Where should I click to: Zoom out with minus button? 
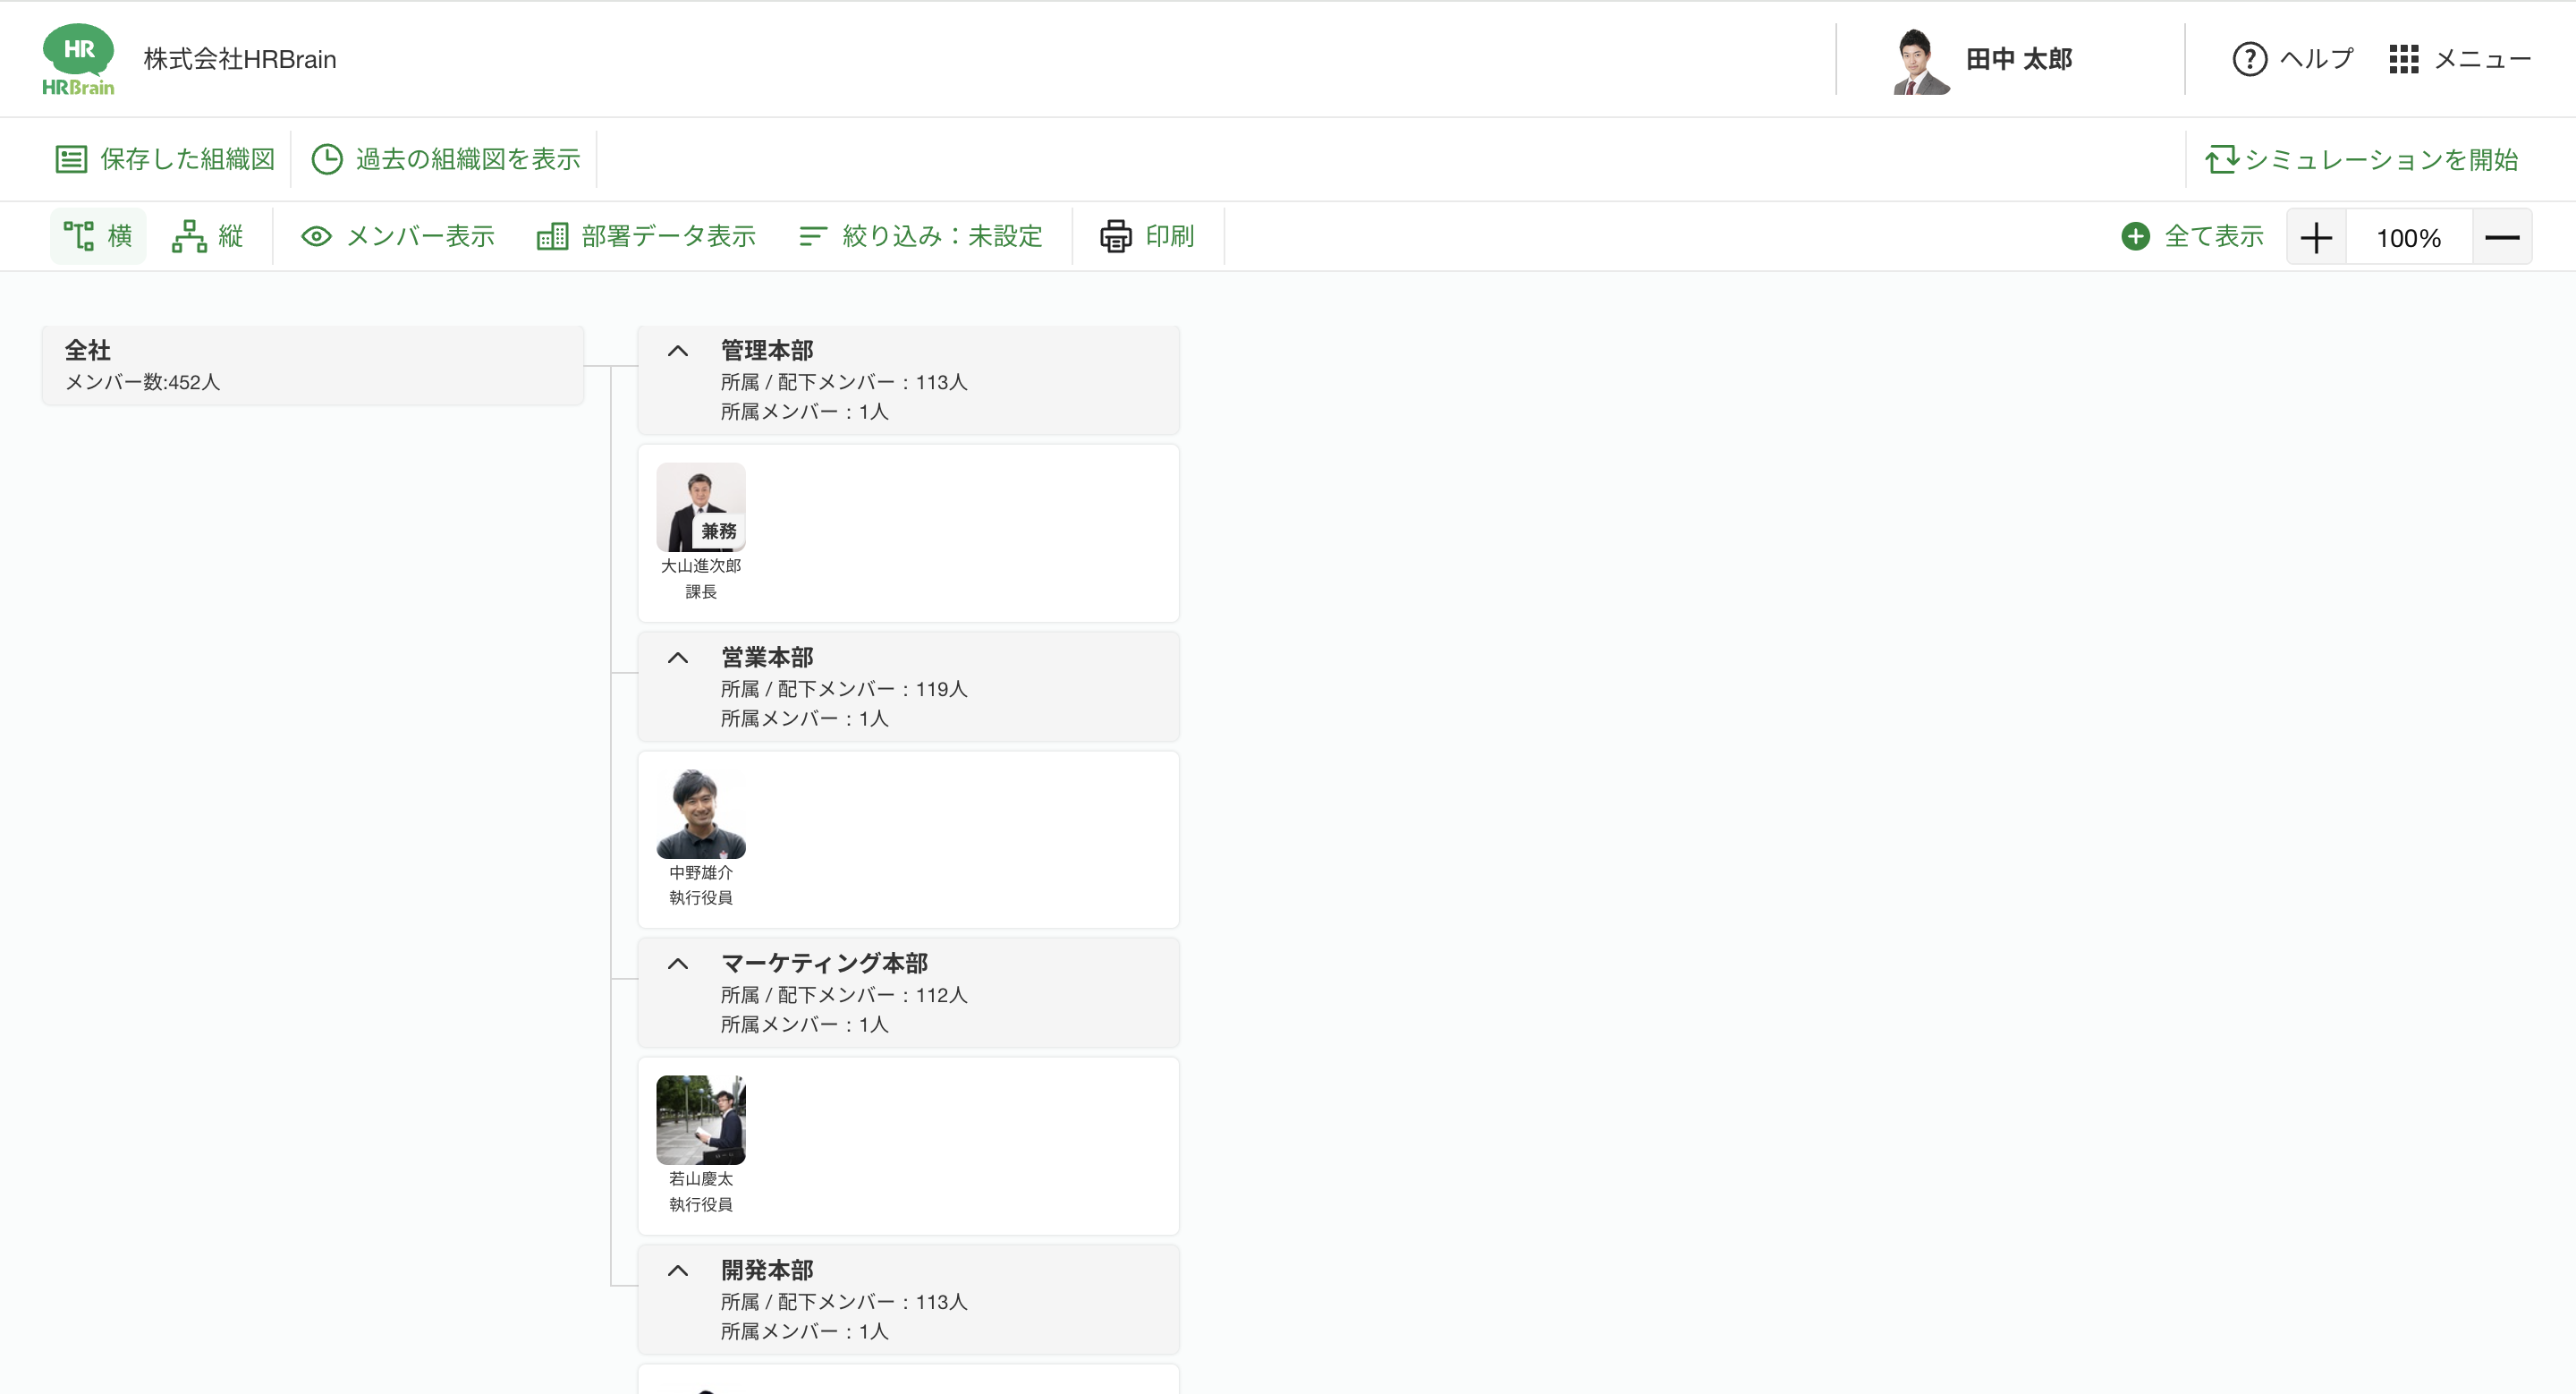[x=2502, y=237]
